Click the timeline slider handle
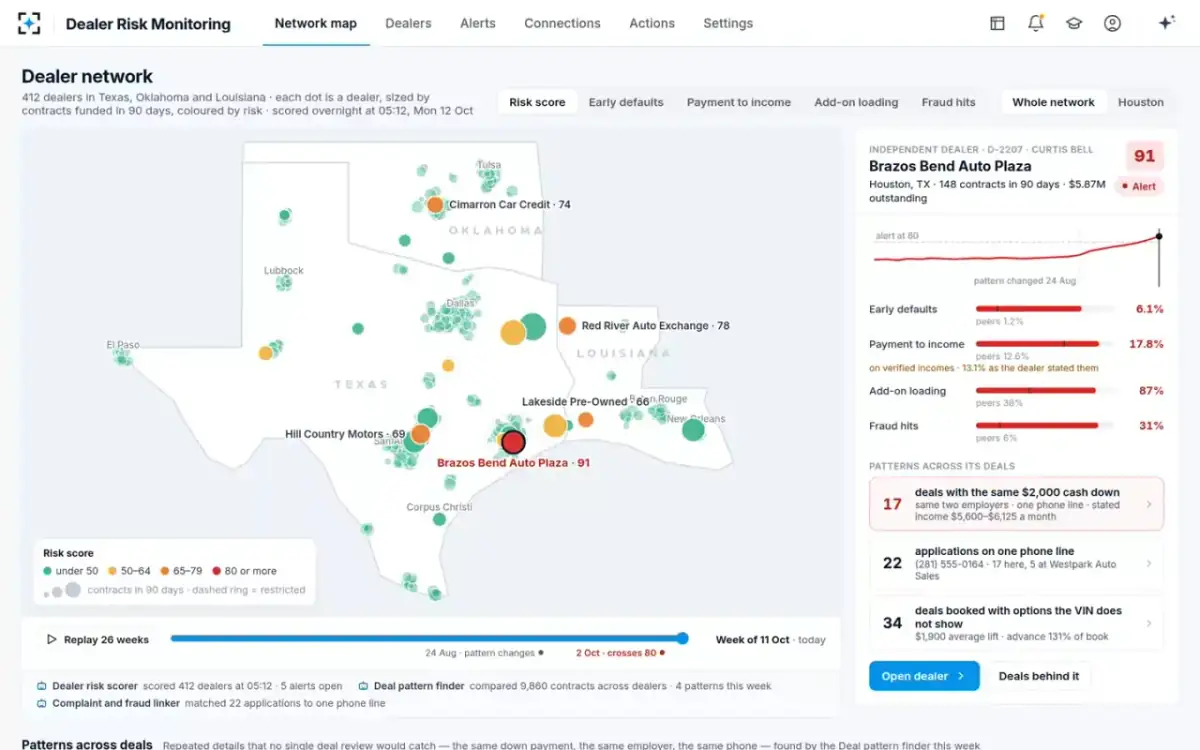The image size is (1200, 750). (x=682, y=638)
